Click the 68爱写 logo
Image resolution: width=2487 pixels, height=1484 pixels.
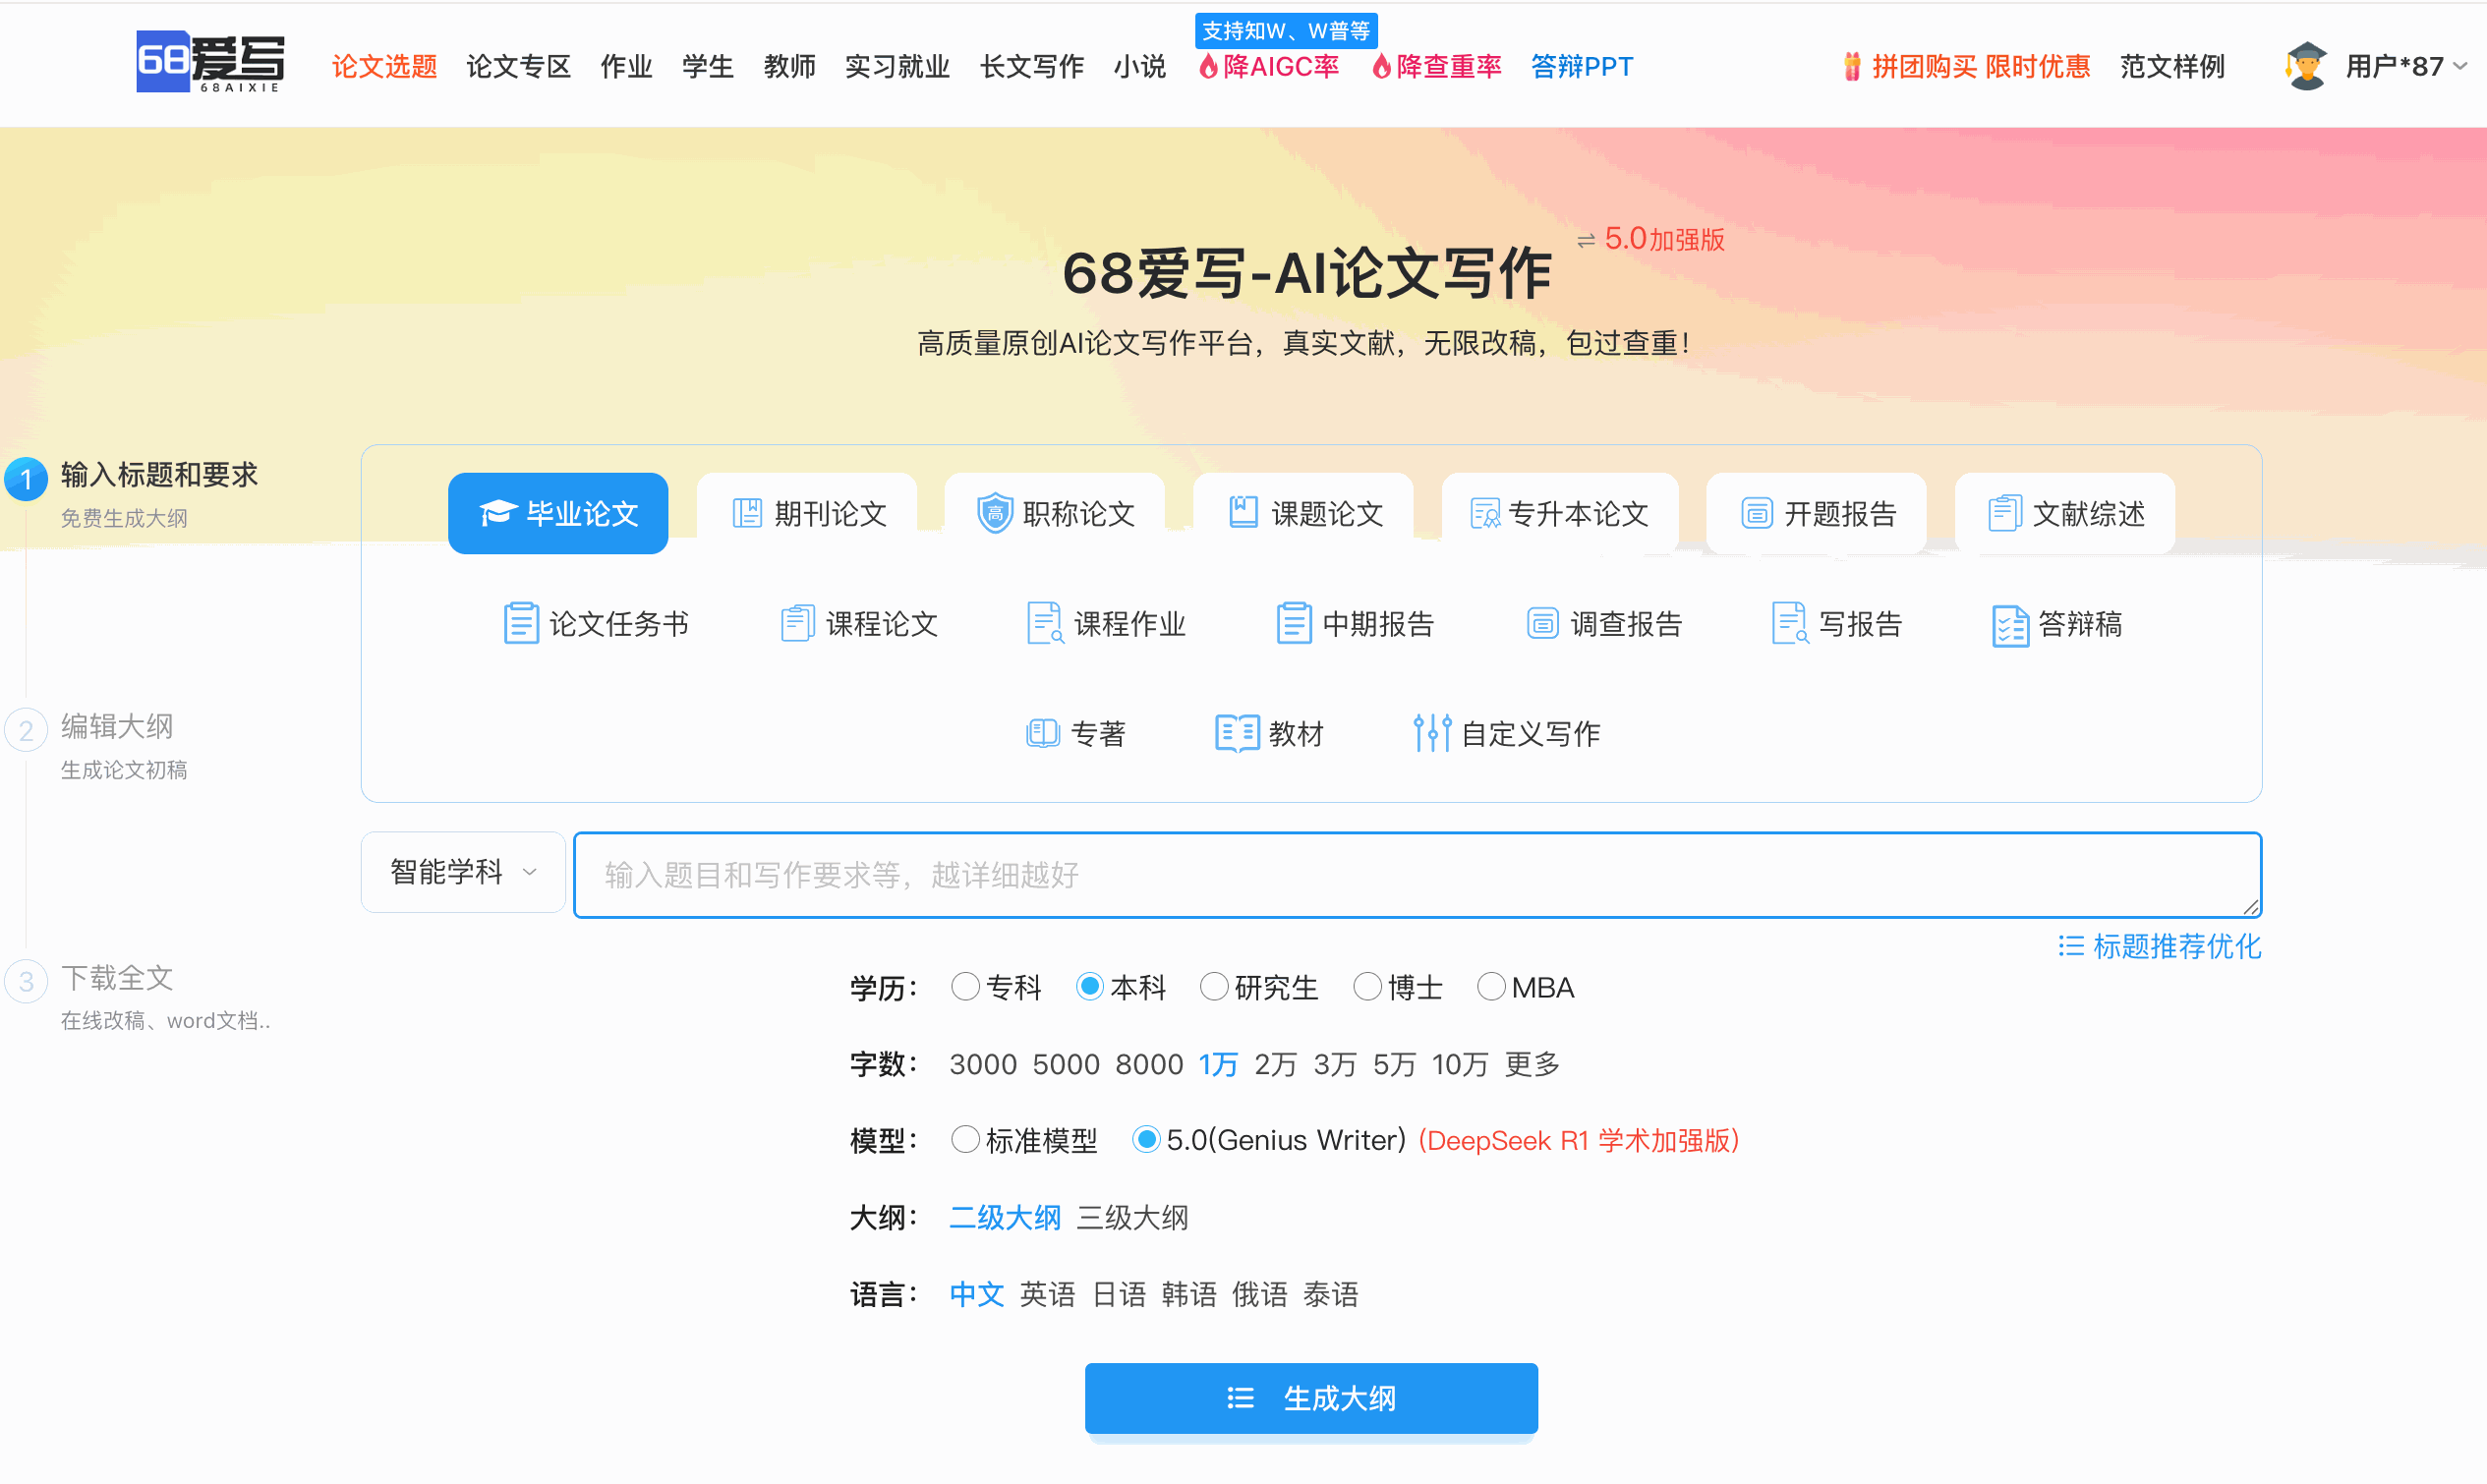click(x=210, y=62)
